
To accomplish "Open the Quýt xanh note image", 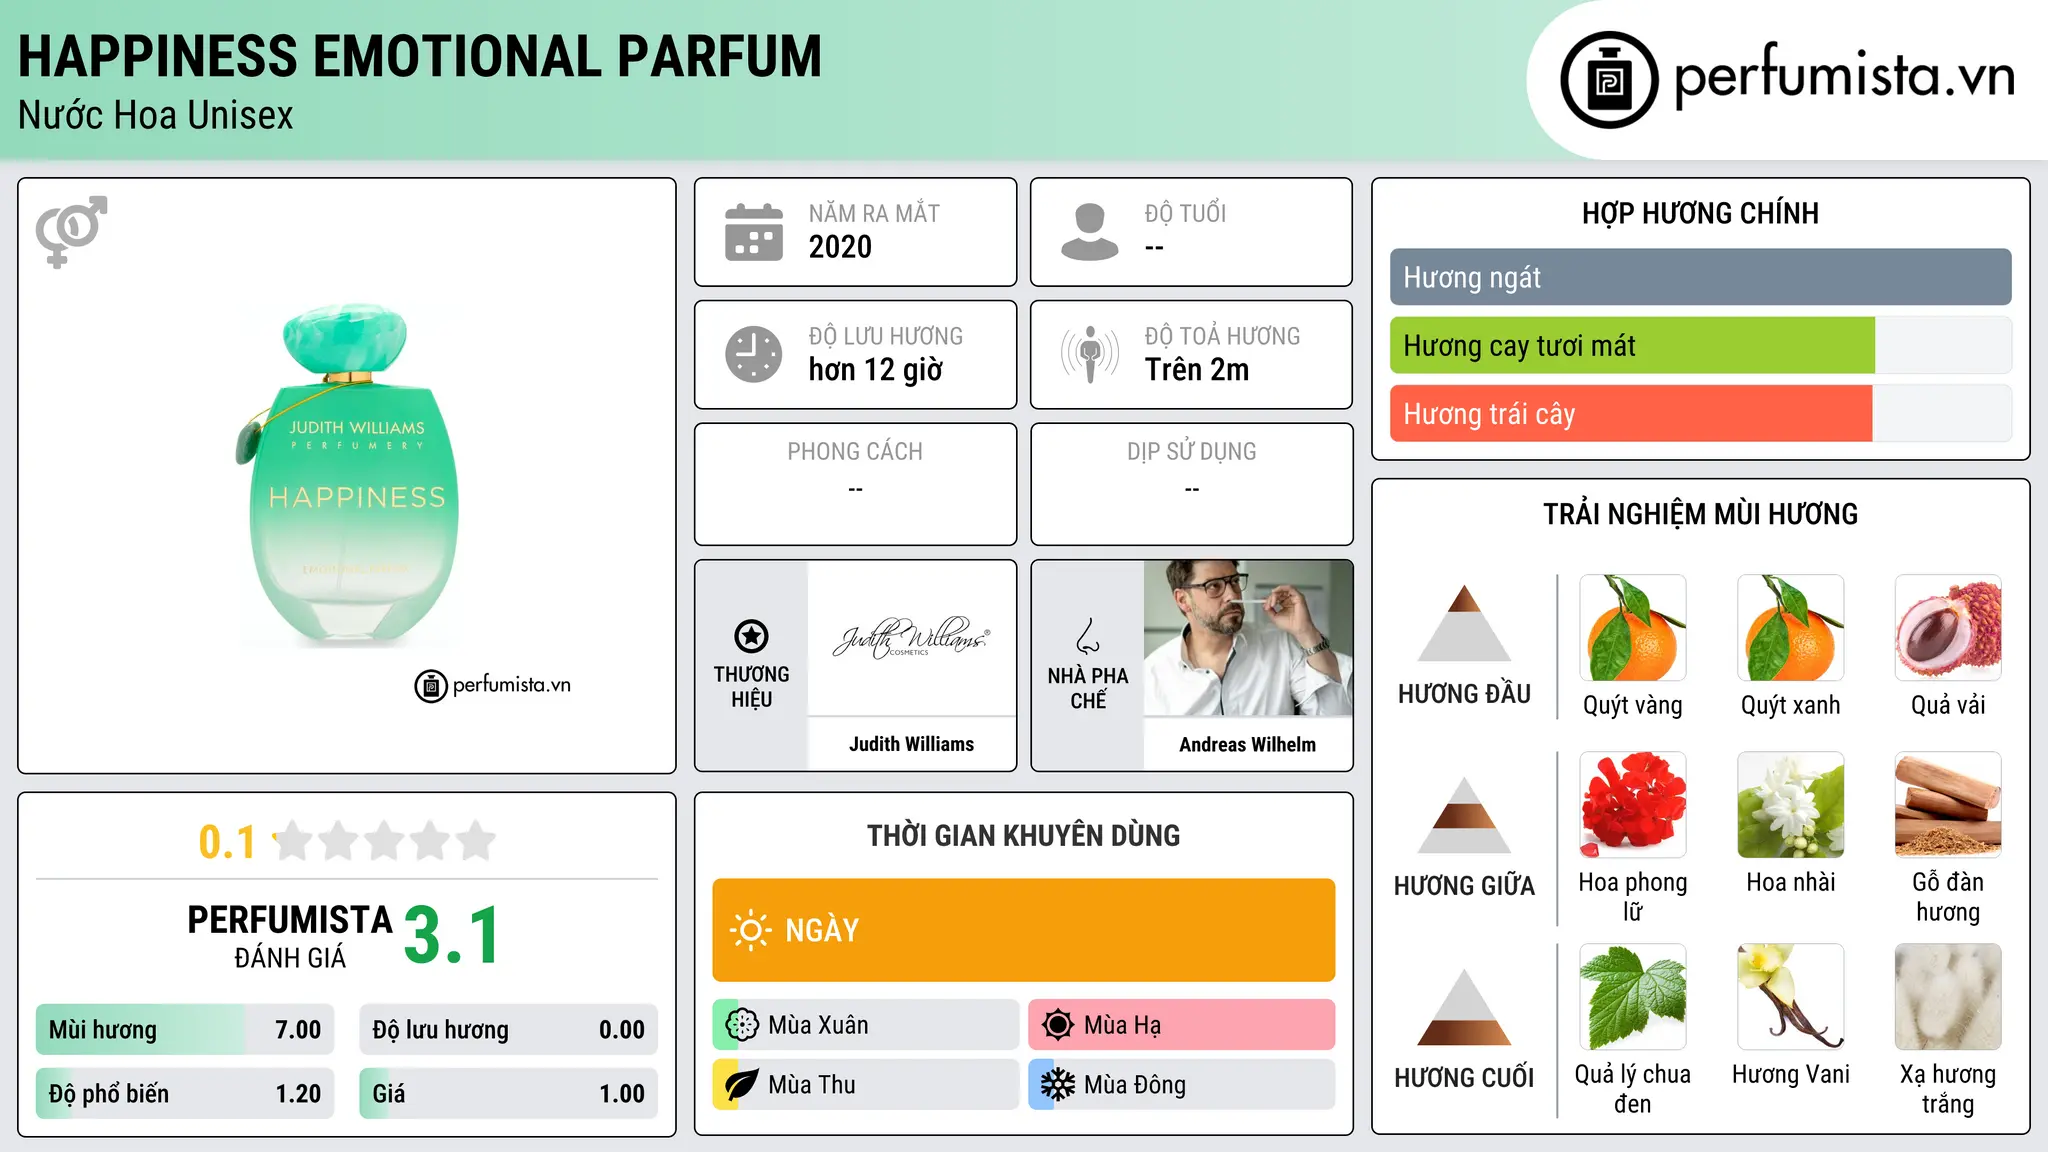I will 1791,628.
